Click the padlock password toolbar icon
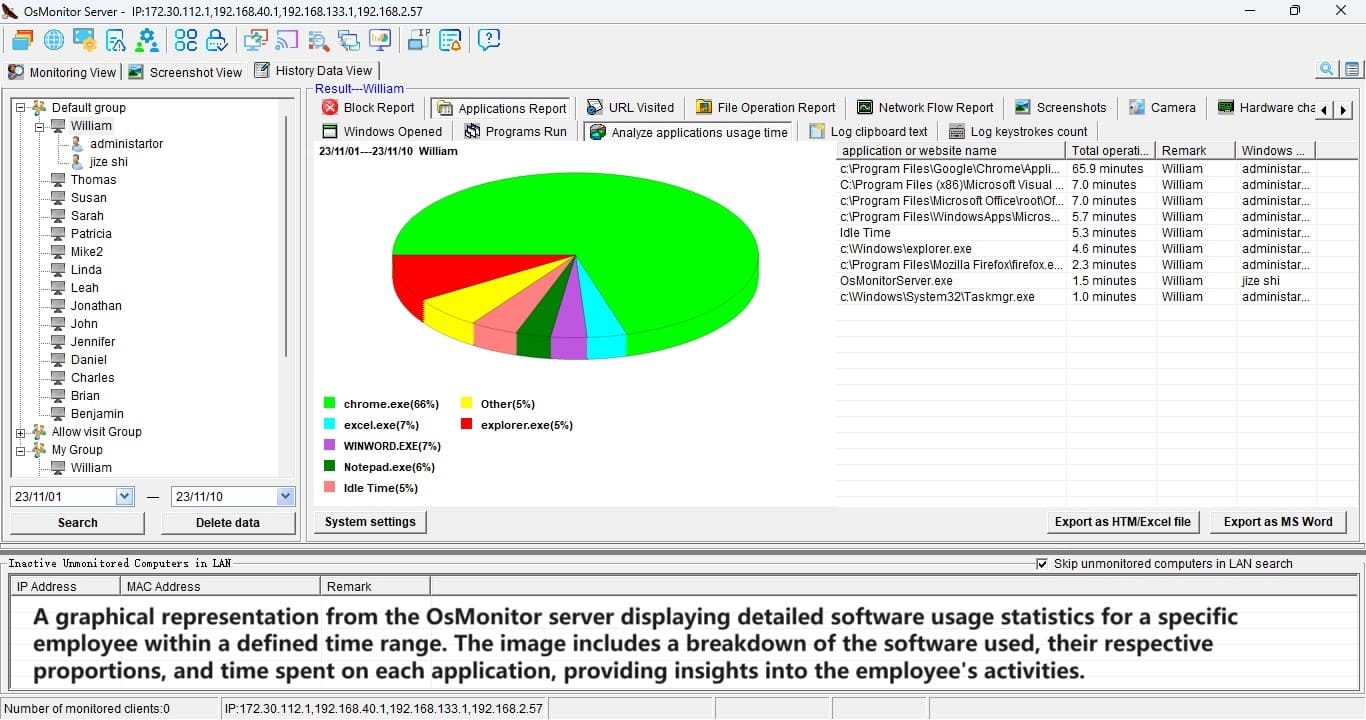 (216, 40)
